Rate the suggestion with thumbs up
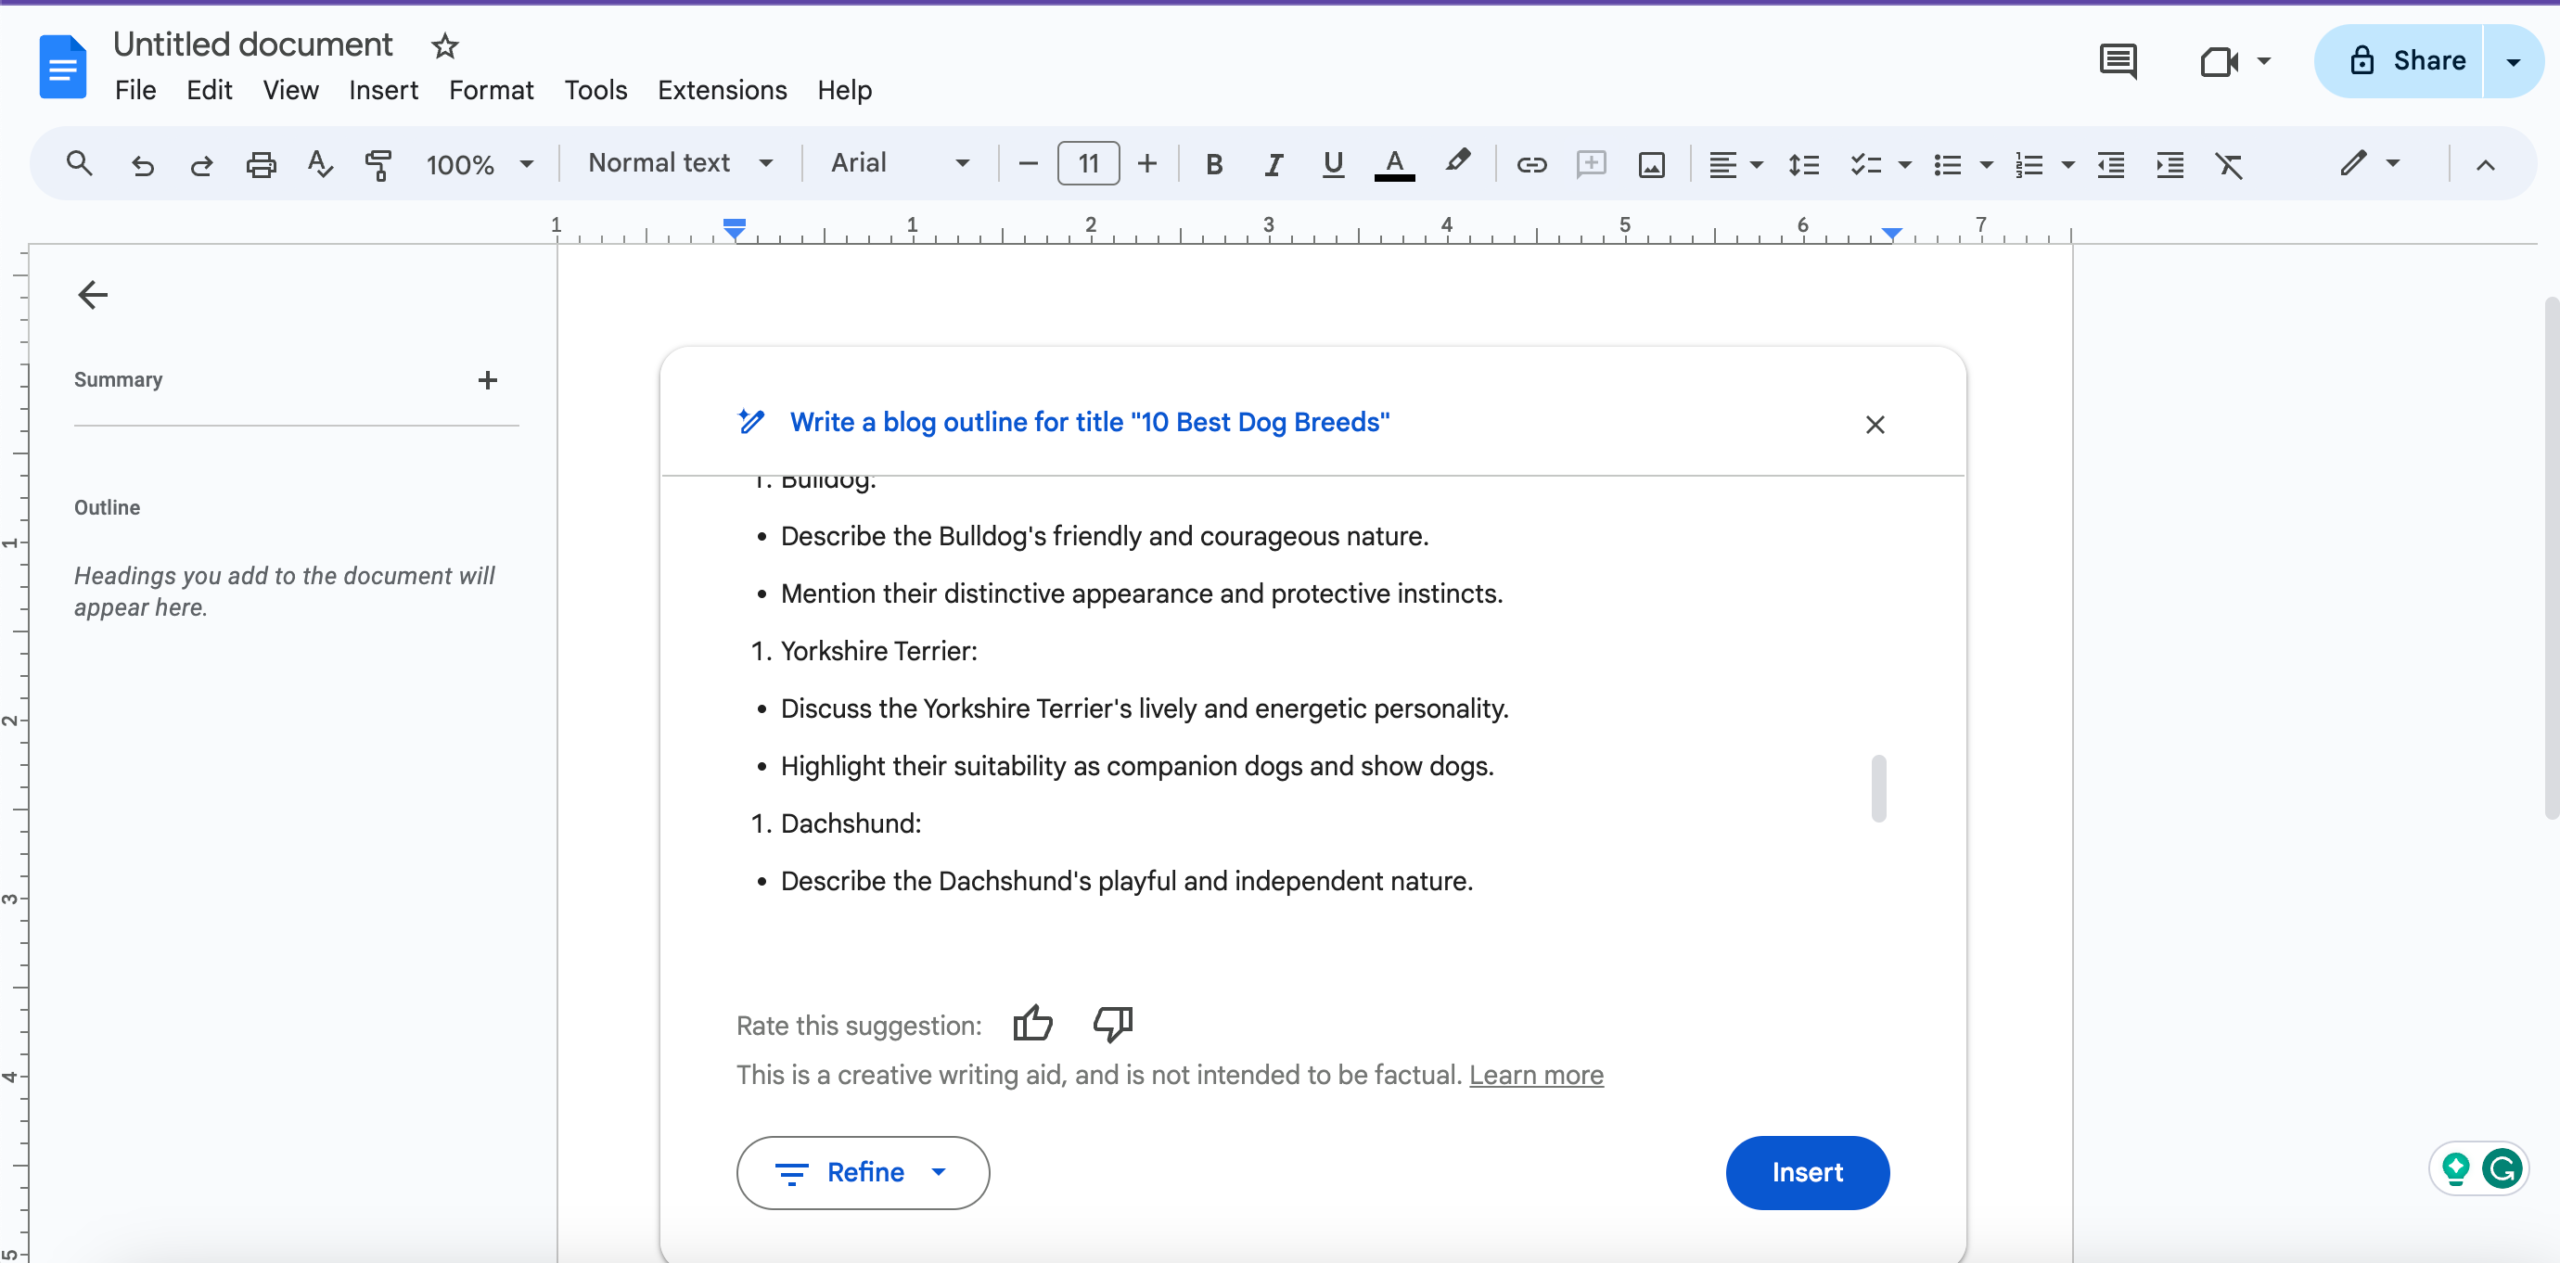2560x1263 pixels. pyautogui.click(x=1032, y=1024)
